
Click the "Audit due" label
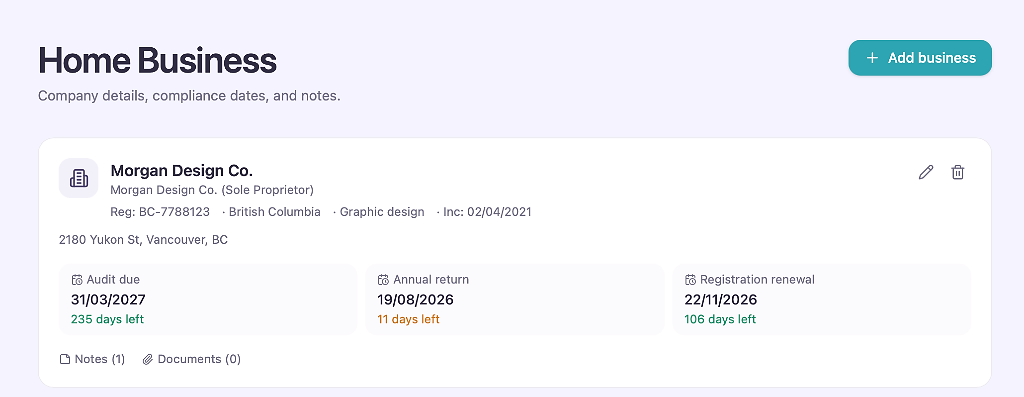coord(113,279)
